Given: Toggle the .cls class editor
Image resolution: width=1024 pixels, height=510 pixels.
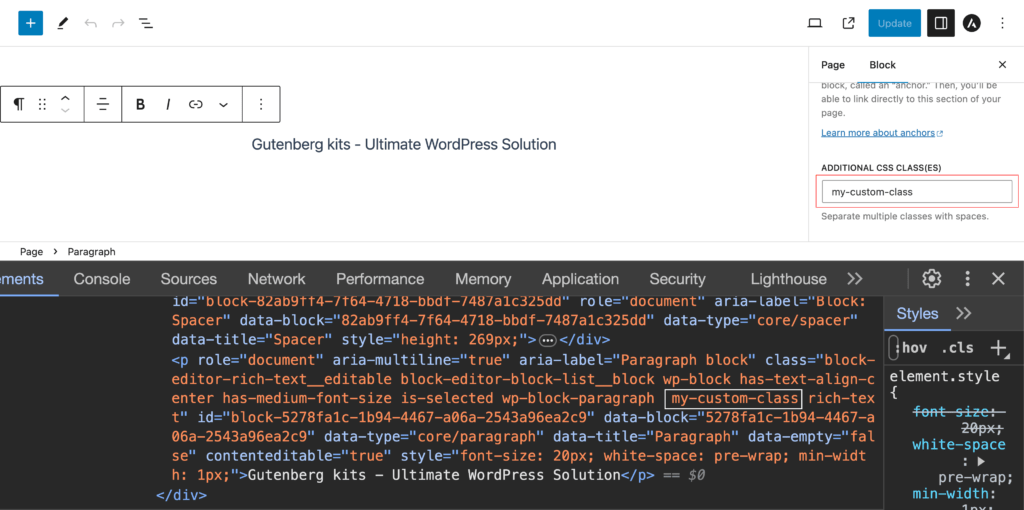Looking at the screenshot, I should click(x=958, y=348).
